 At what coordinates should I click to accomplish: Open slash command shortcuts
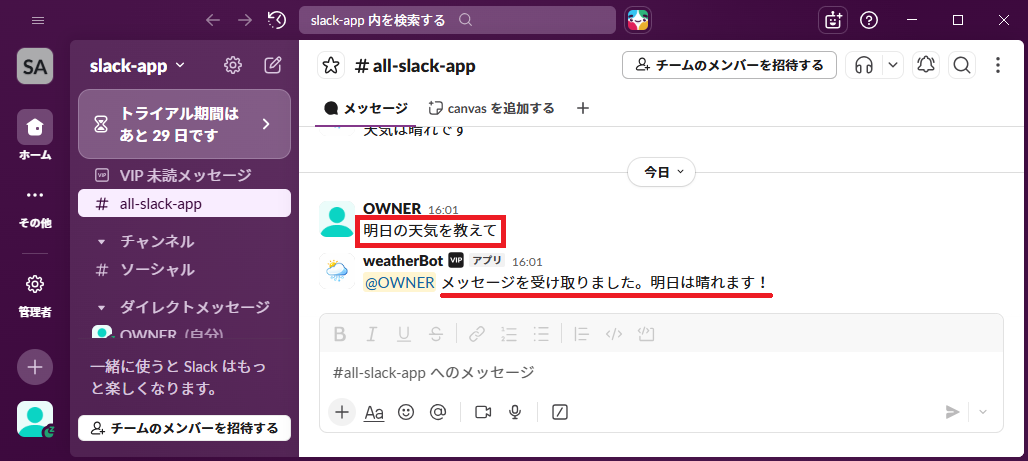(560, 412)
